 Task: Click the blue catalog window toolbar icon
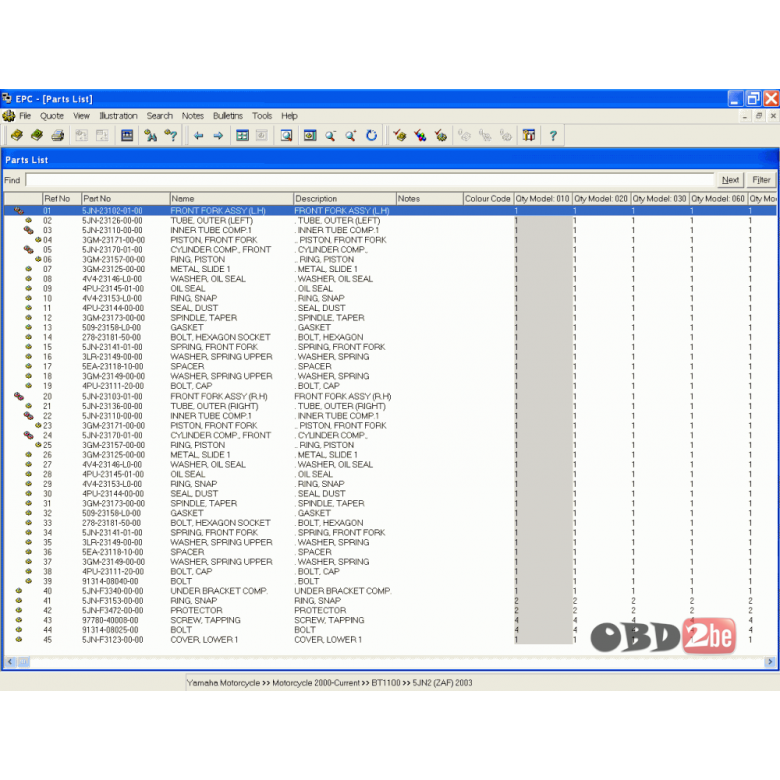coord(127,135)
